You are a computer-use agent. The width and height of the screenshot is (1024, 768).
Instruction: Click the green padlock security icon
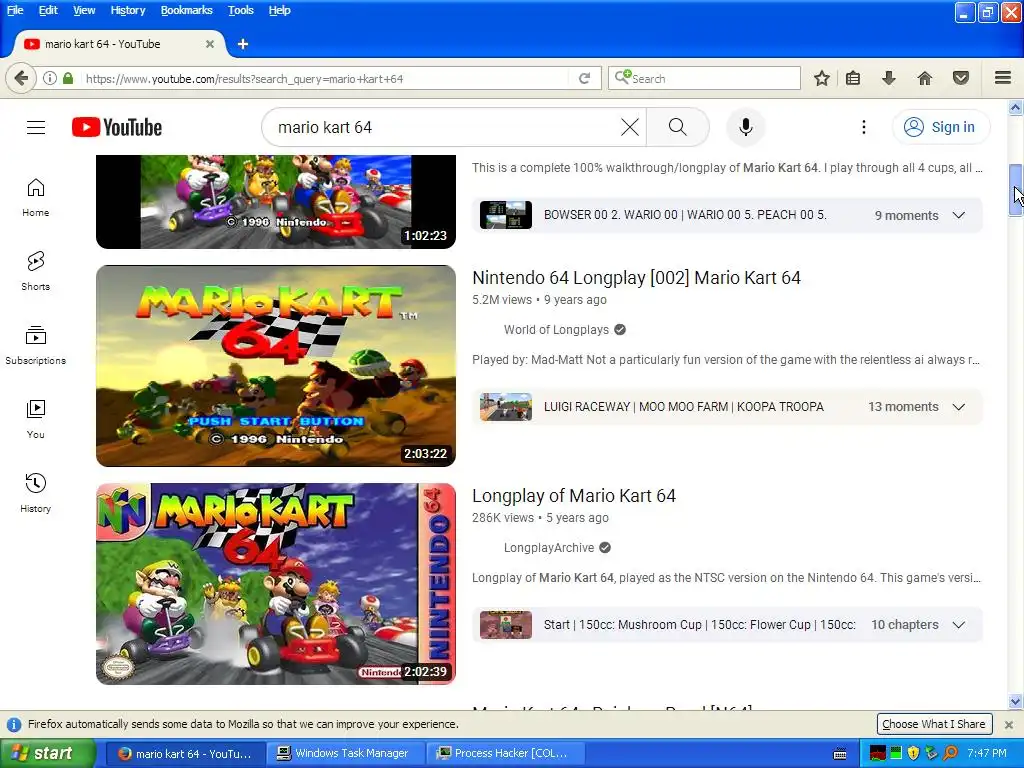pyautogui.click(x=68, y=78)
